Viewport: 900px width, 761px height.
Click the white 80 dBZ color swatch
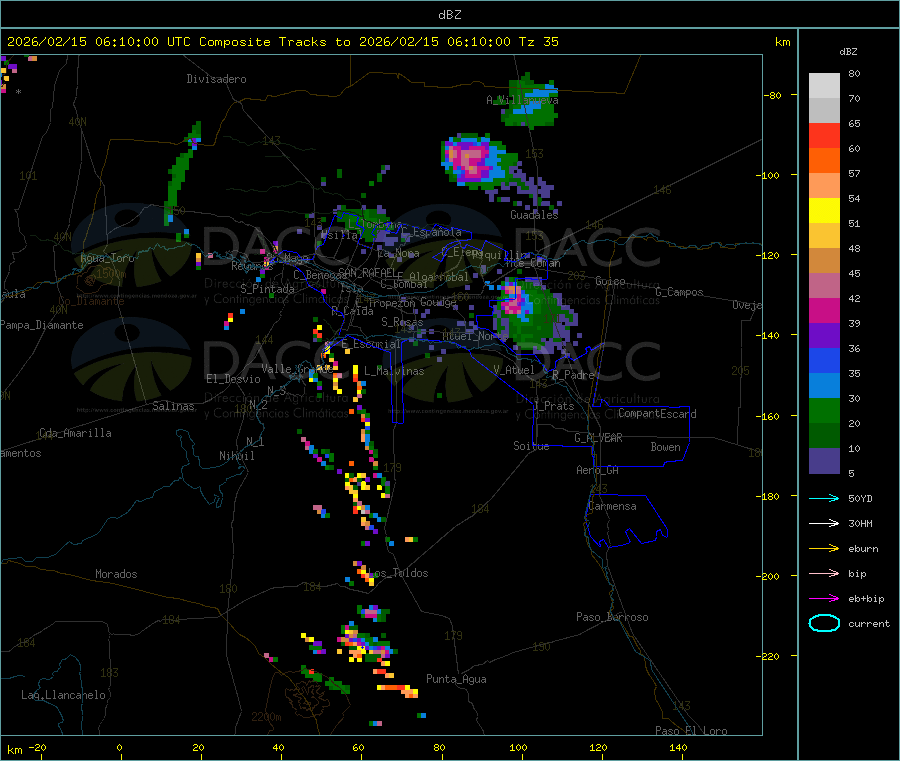[x=824, y=86]
